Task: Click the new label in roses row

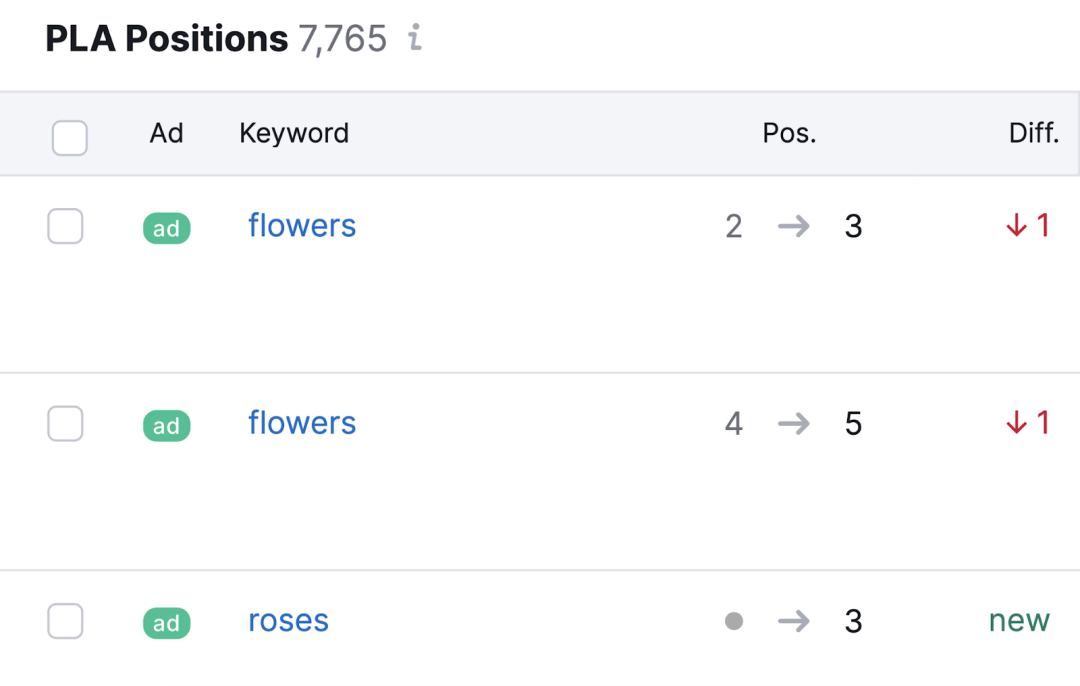Action: pos(1019,621)
